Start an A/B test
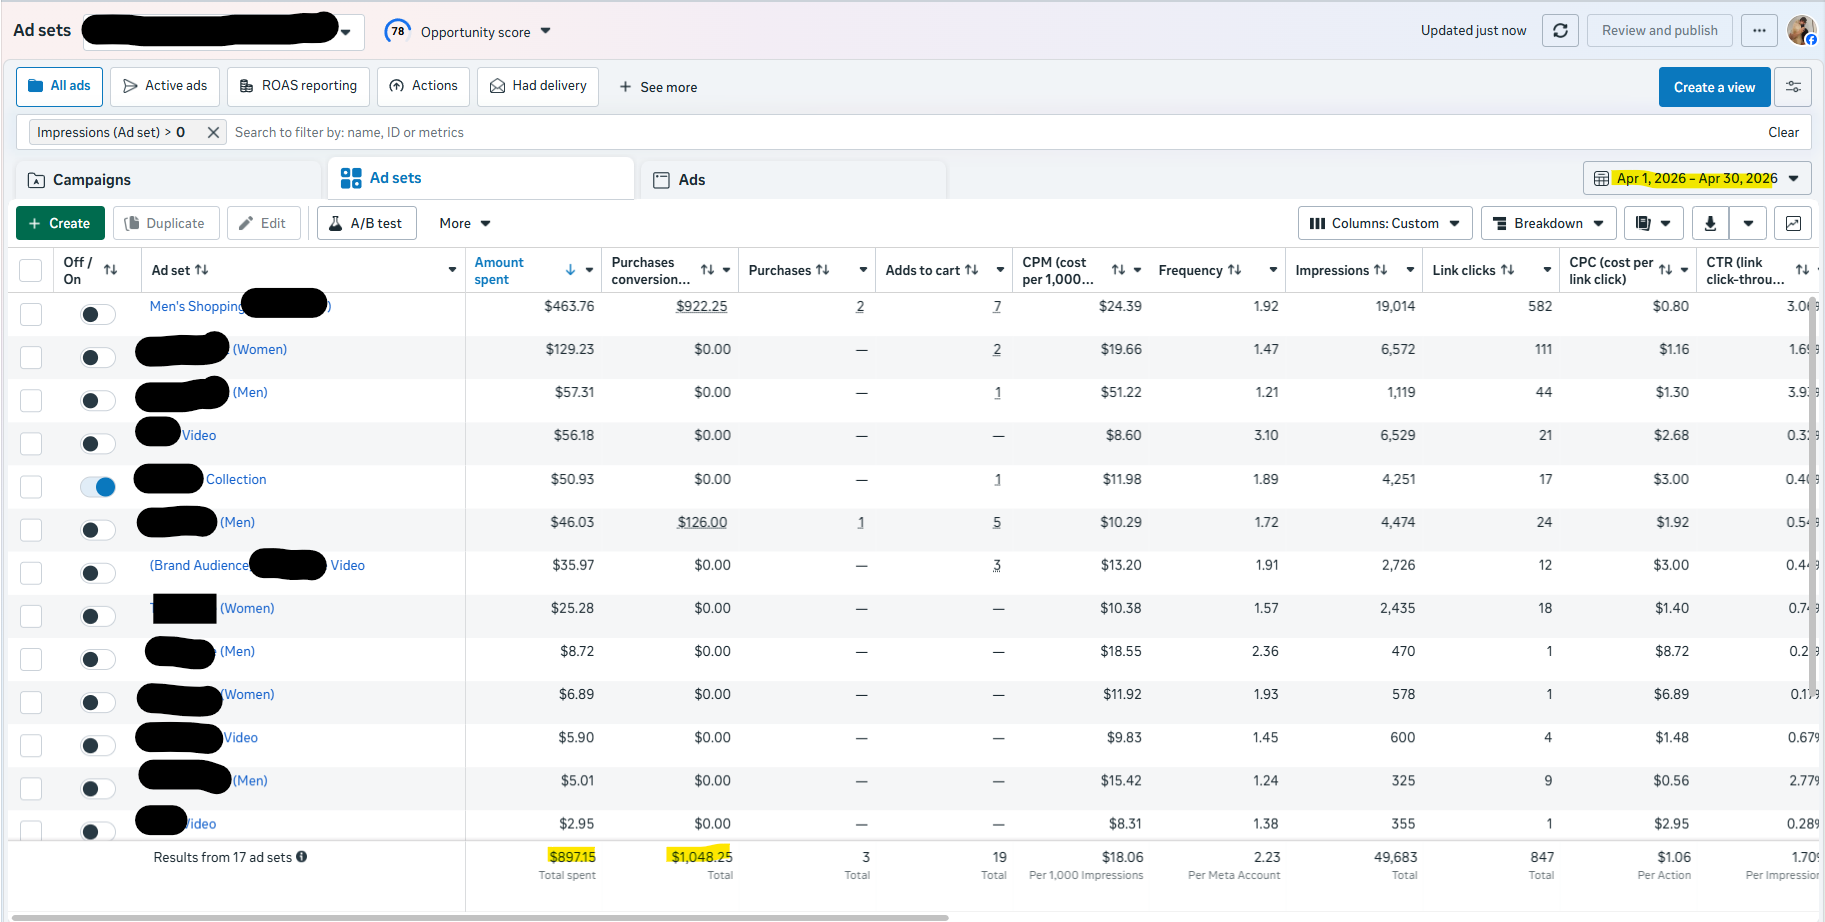The height and width of the screenshot is (922, 1825). (x=366, y=223)
